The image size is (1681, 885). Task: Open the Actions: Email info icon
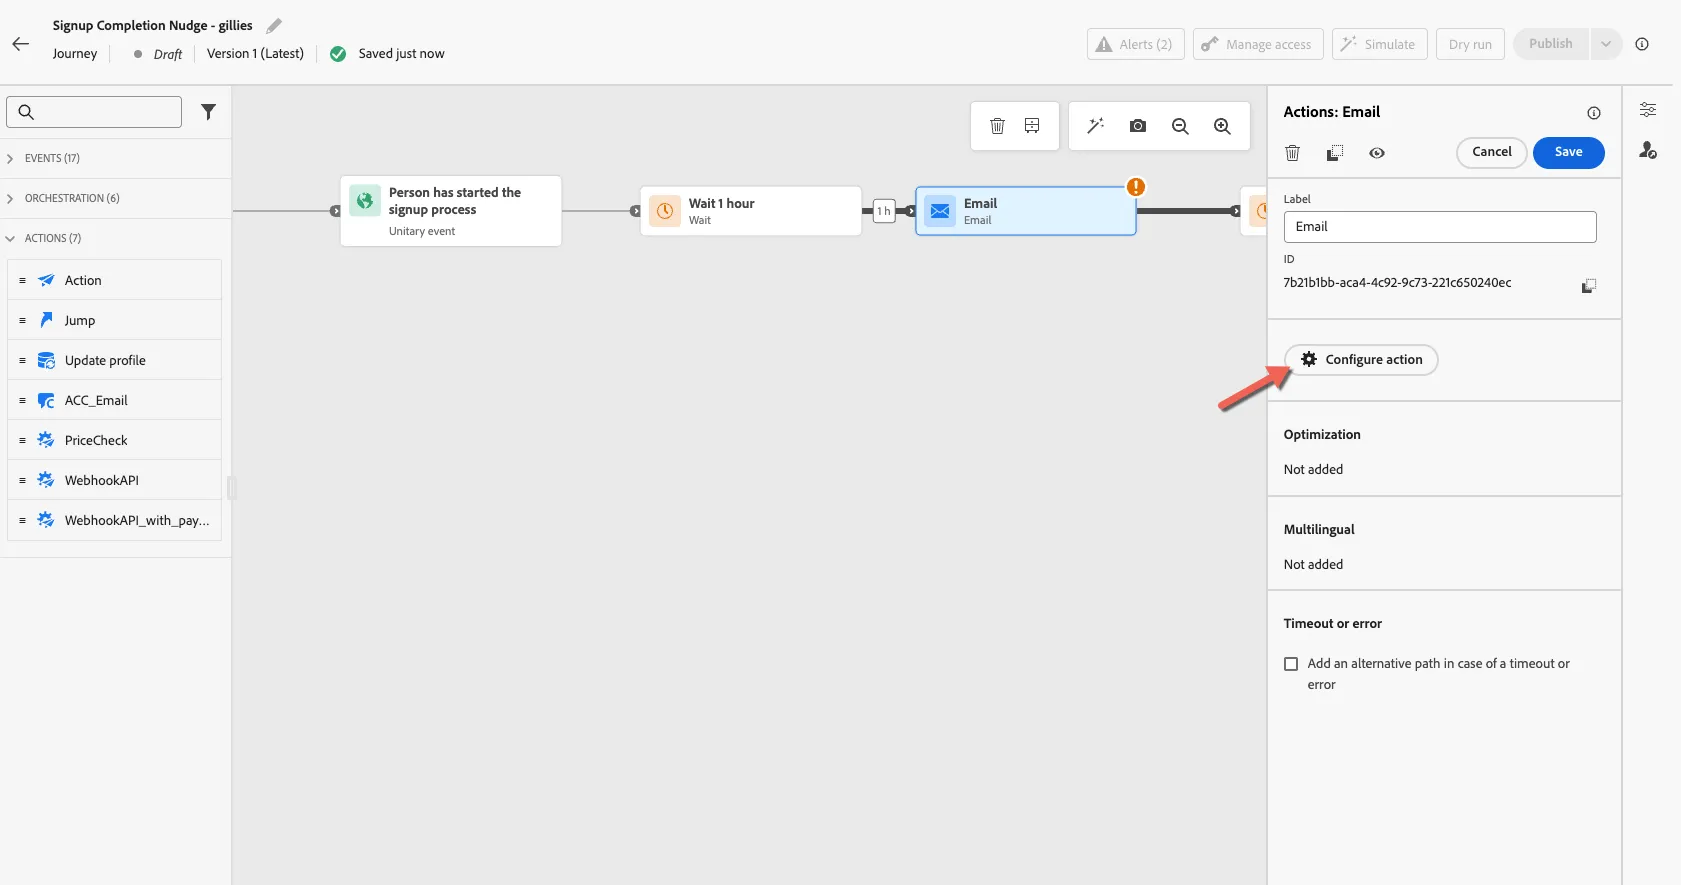tap(1594, 113)
